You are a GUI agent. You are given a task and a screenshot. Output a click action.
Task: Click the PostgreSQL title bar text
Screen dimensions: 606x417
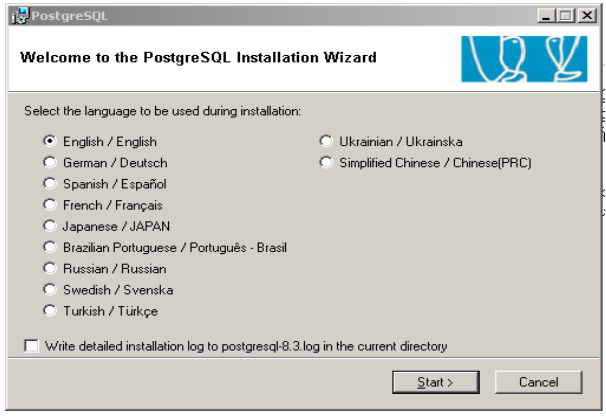click(70, 16)
